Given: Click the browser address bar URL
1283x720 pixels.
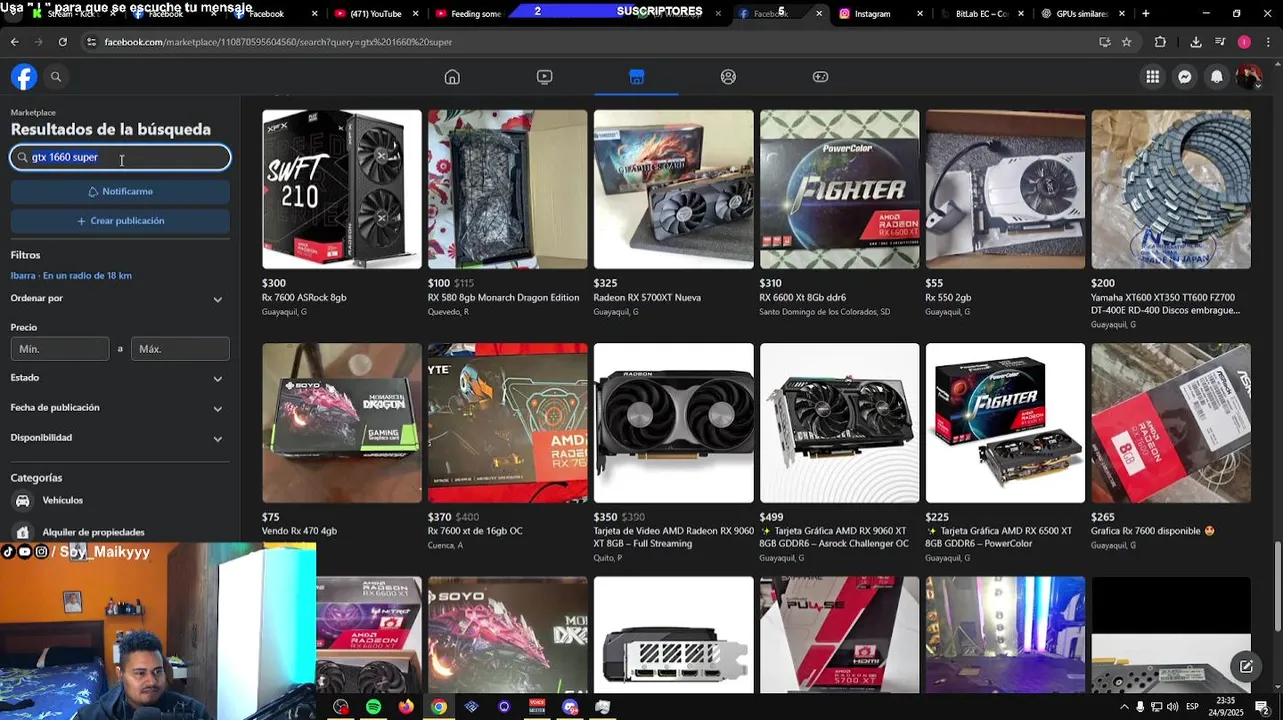Looking at the screenshot, I should 278,42.
